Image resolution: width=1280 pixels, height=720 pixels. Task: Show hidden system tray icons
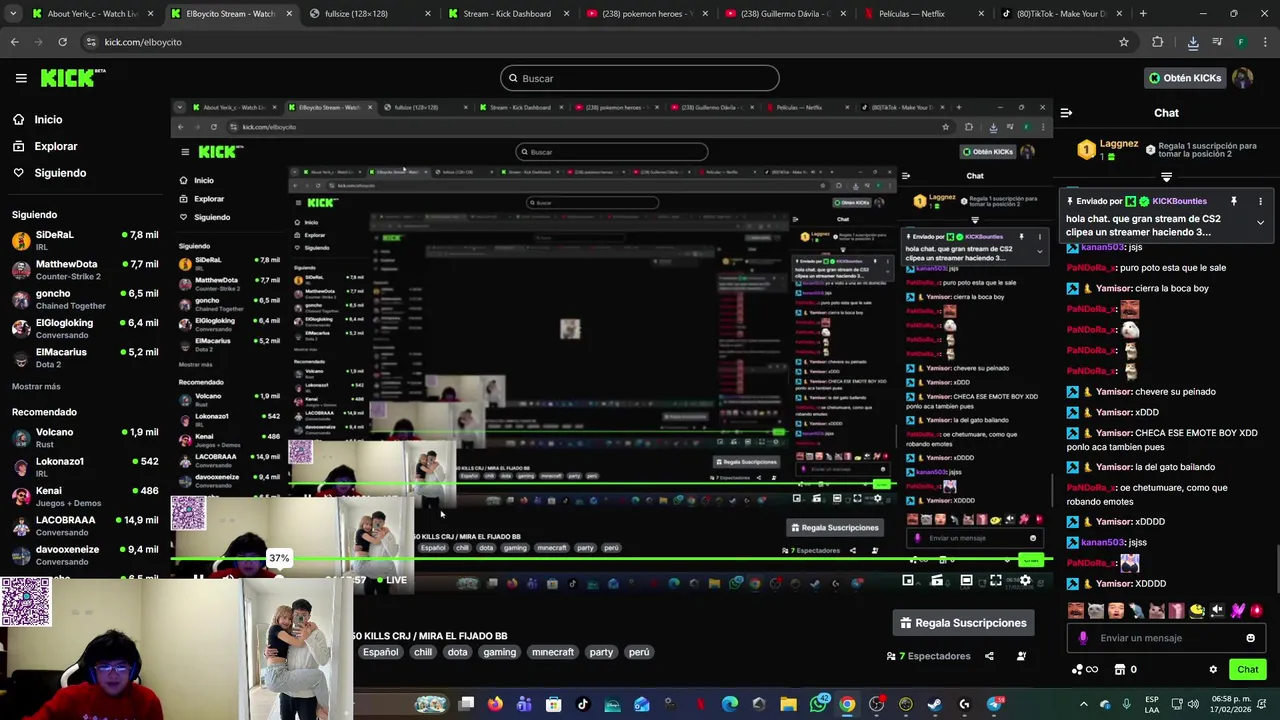pyautogui.click(x=1083, y=705)
